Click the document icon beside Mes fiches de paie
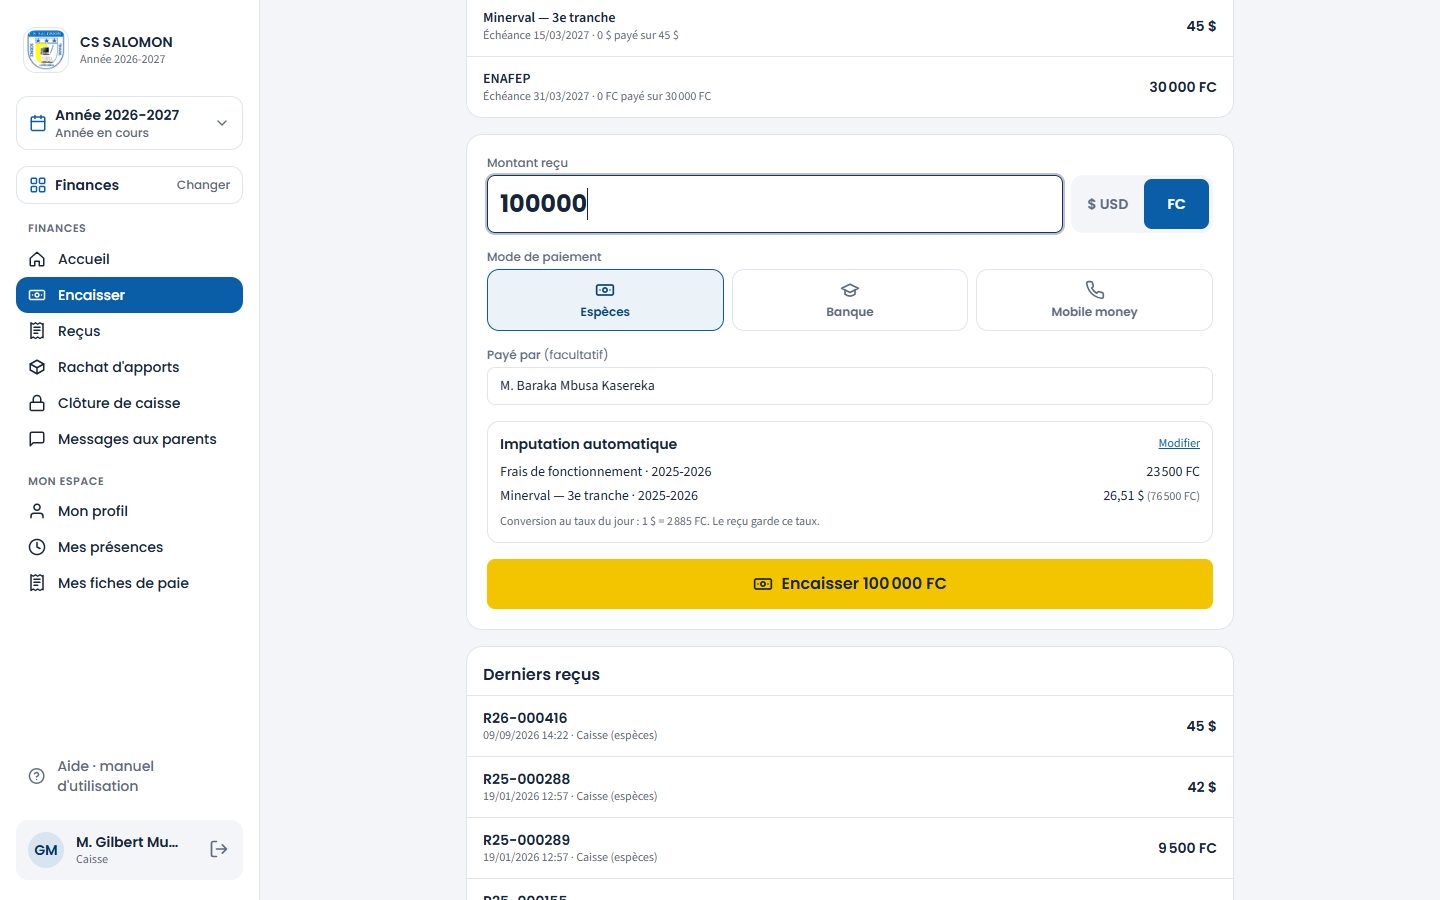The image size is (1440, 900). coord(37,583)
